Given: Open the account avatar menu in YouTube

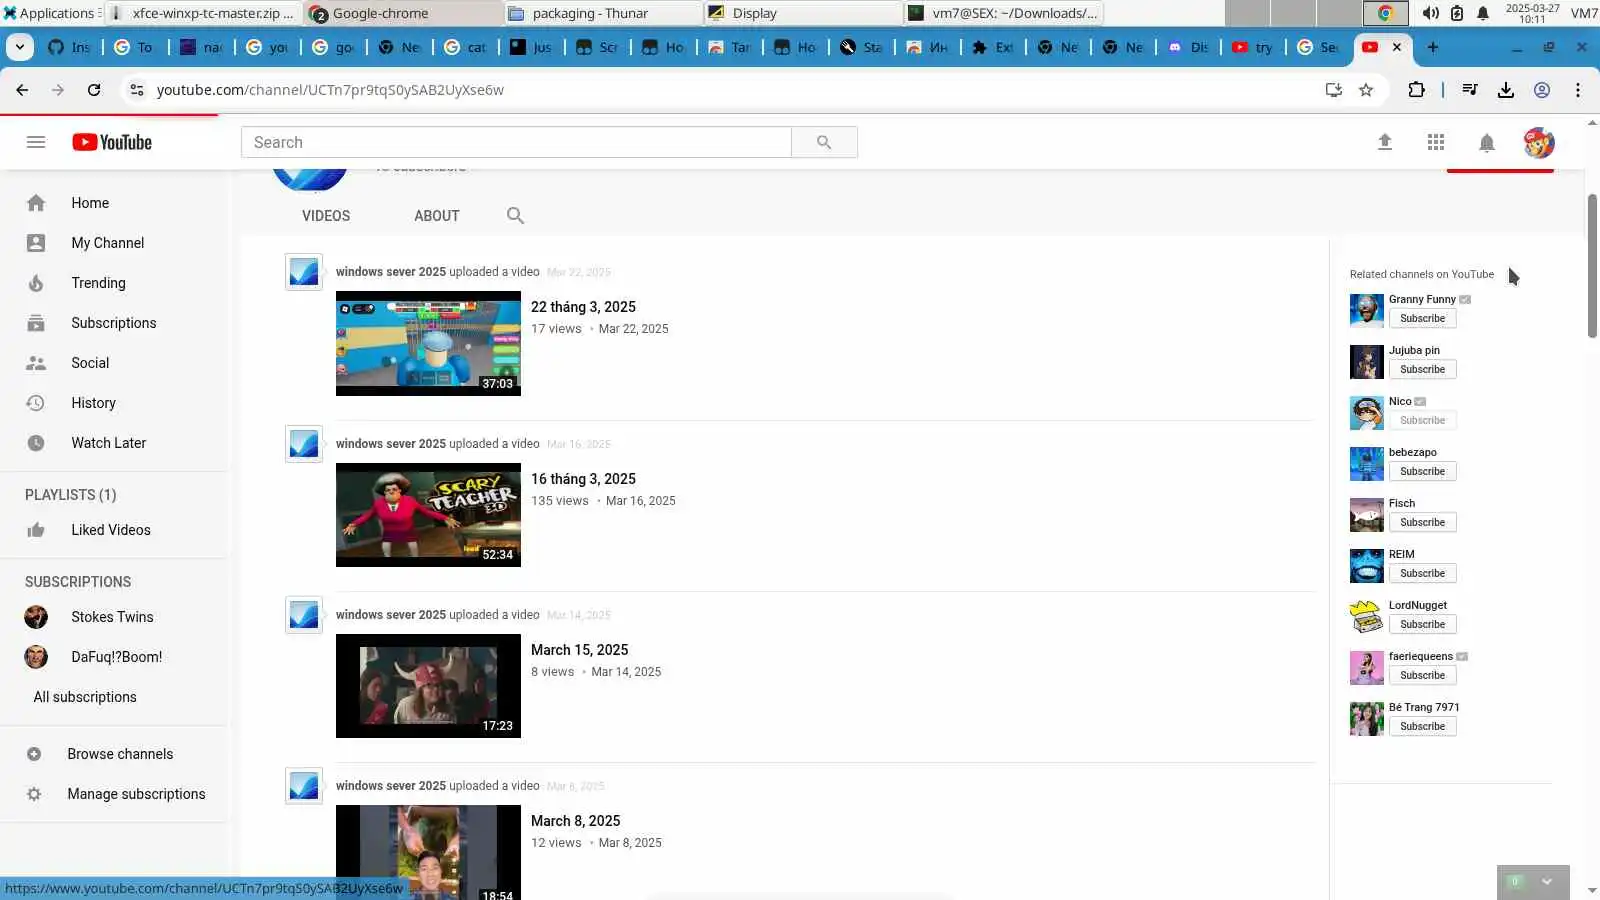Looking at the screenshot, I should pos(1539,143).
